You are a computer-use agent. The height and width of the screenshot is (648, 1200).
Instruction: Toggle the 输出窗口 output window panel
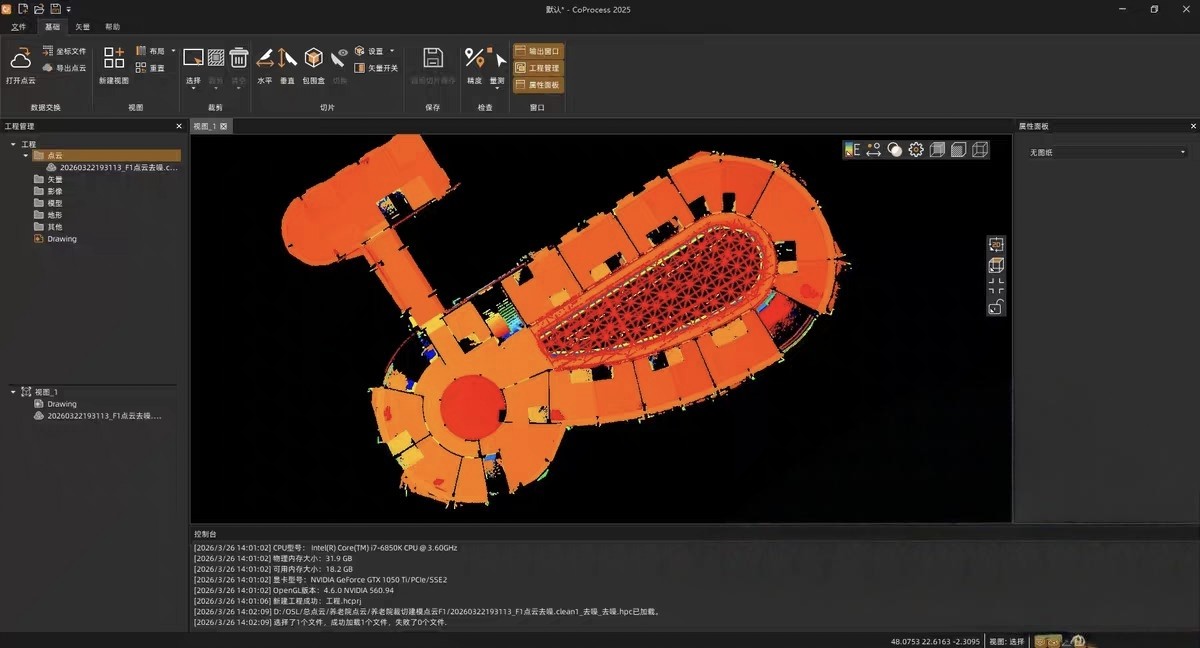[x=538, y=51]
